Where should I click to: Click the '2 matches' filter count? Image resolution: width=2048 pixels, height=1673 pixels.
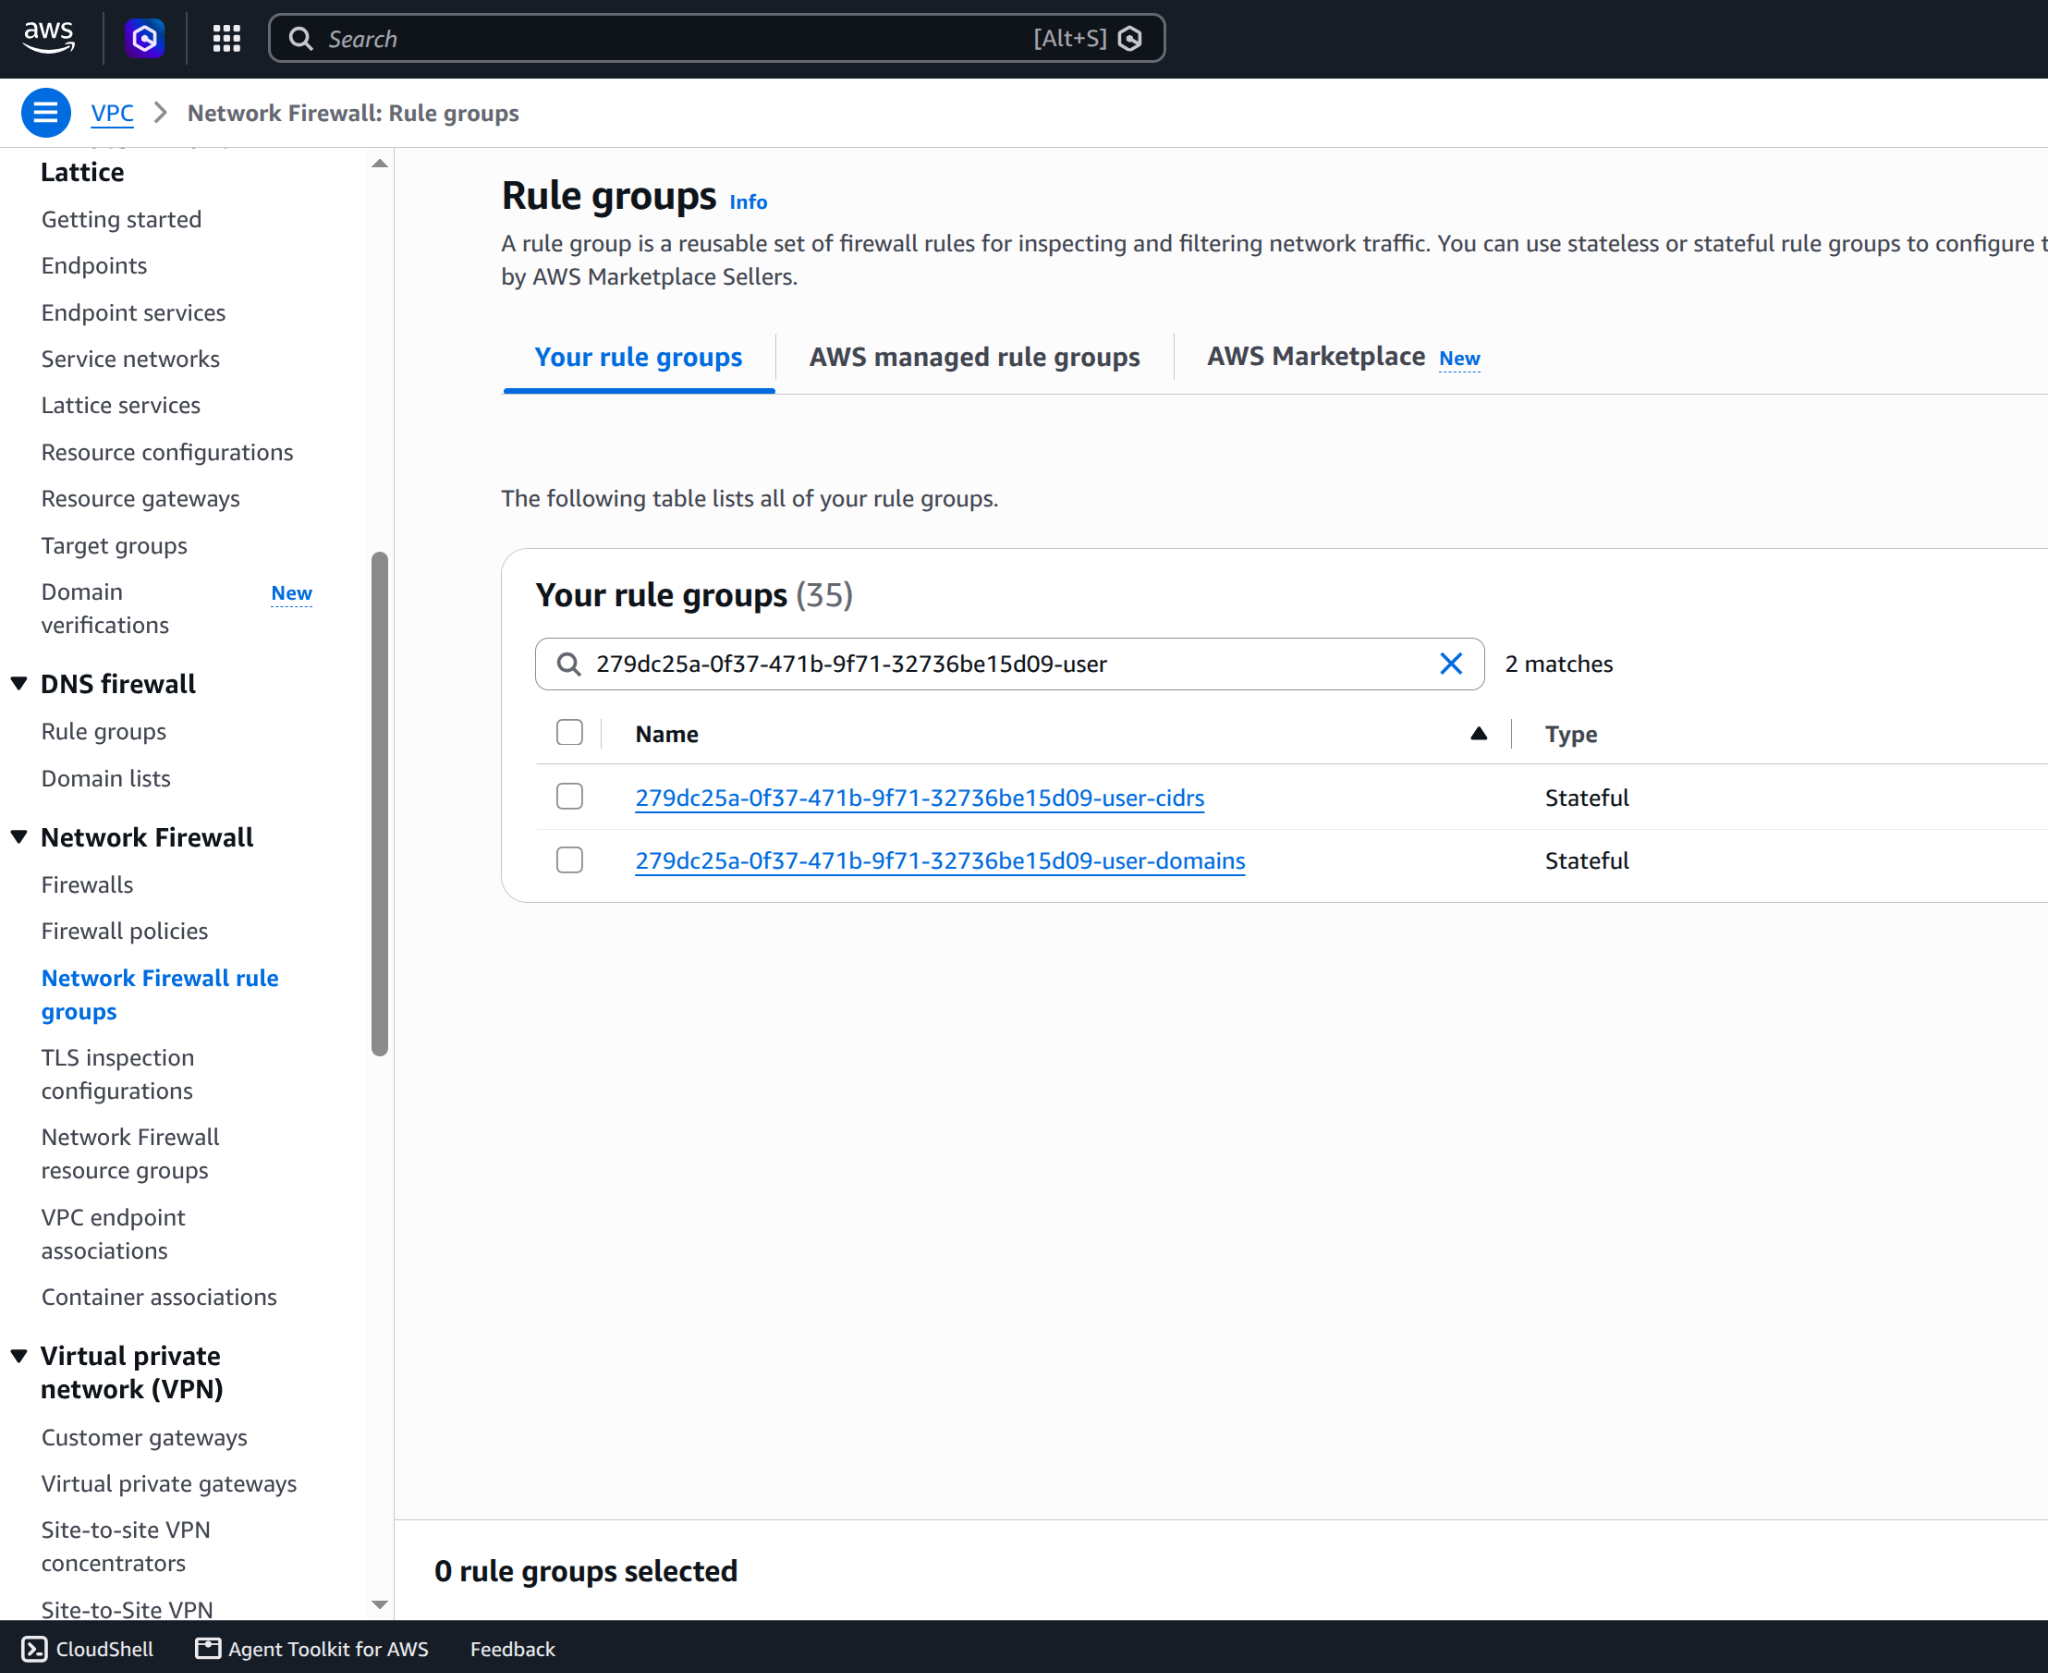pos(1559,664)
